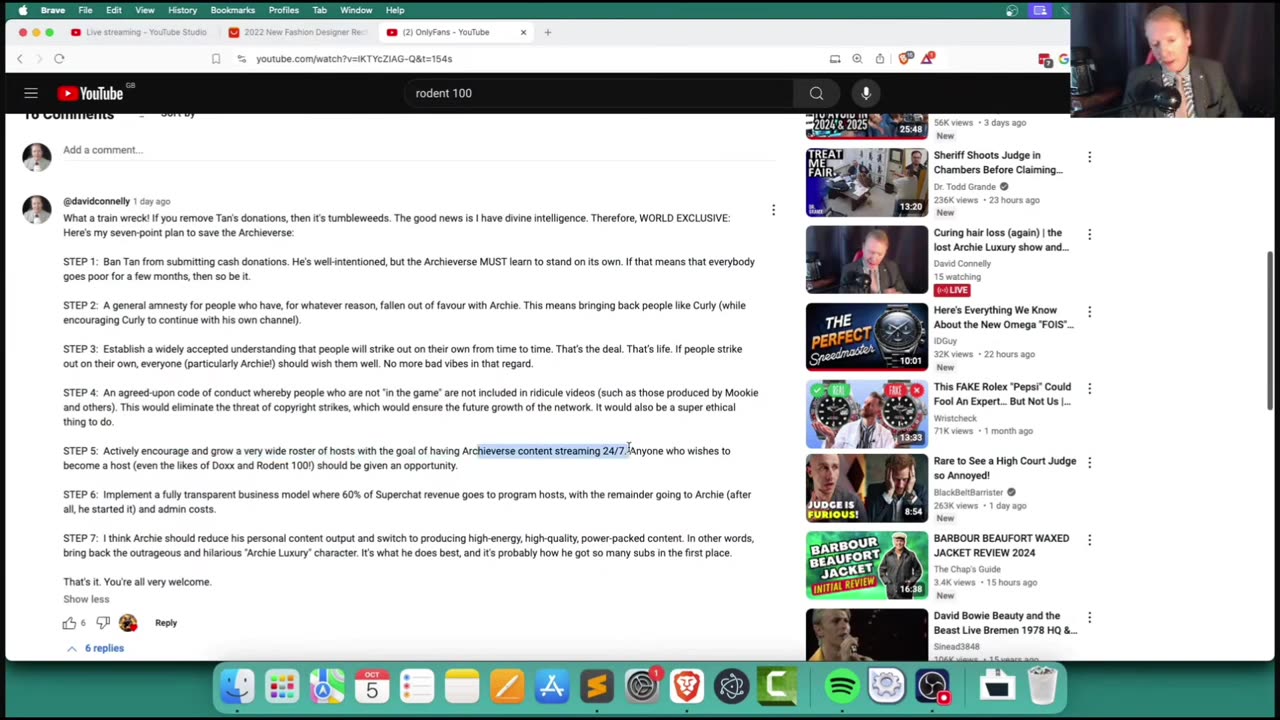Expand the 6 replies thread
Viewport: 1280px width, 720px height.
tap(96, 648)
